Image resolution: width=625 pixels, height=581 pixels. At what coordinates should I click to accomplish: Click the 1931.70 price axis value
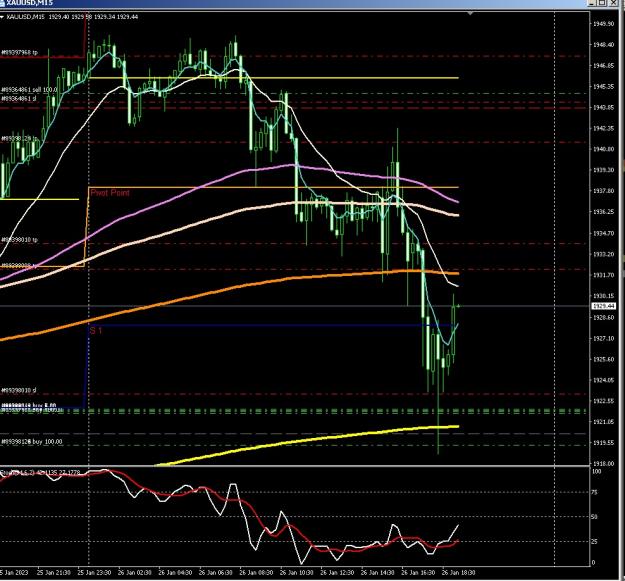click(x=603, y=275)
